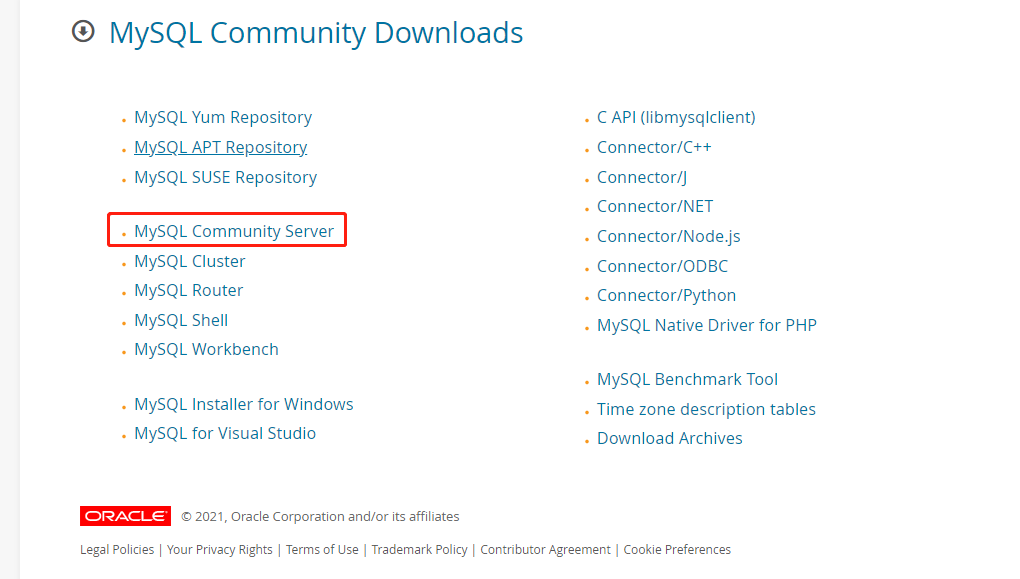The width and height of the screenshot is (1020, 579).
Task: Open Trademark Policy footer link
Action: tap(420, 550)
